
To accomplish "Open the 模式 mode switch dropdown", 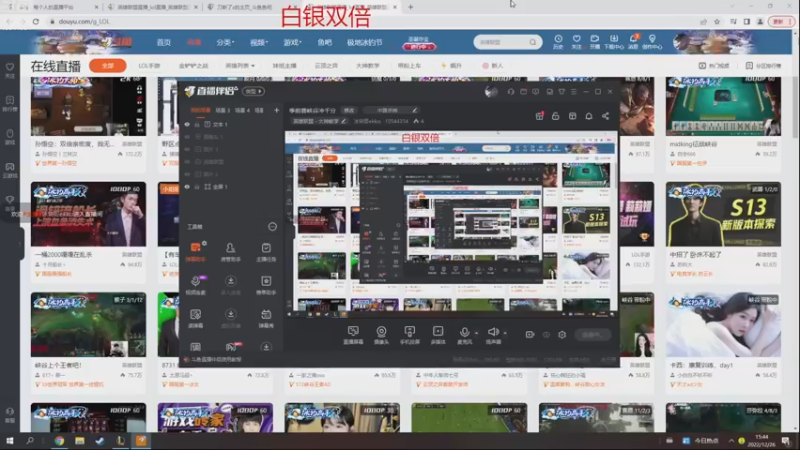I will coord(253,91).
